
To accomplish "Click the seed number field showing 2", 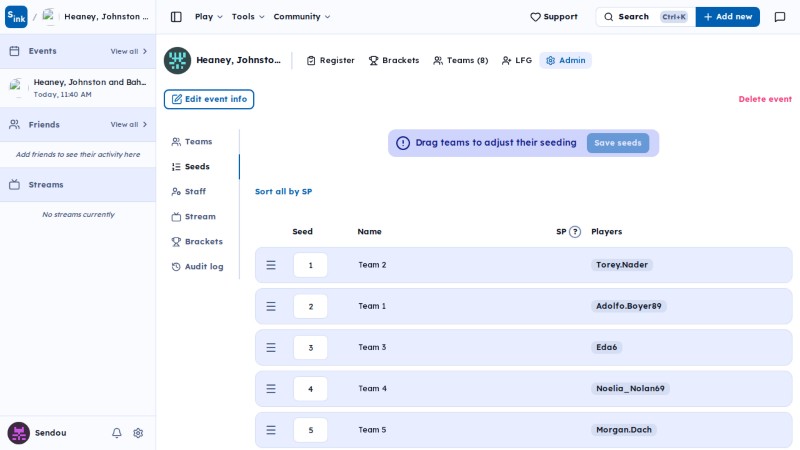I will [x=310, y=307].
